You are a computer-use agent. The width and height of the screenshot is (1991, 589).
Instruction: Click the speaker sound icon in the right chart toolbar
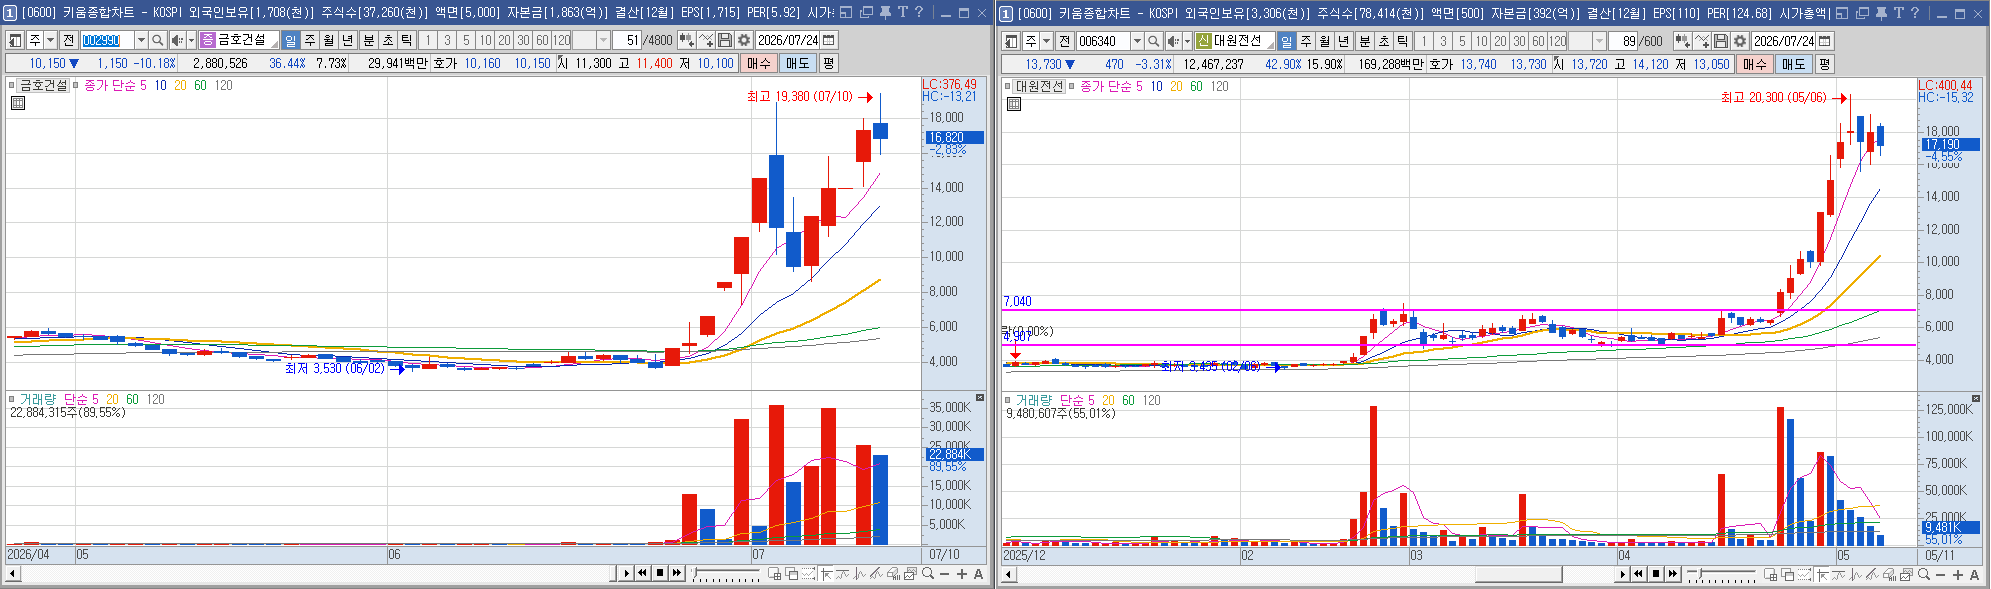(x=1173, y=41)
